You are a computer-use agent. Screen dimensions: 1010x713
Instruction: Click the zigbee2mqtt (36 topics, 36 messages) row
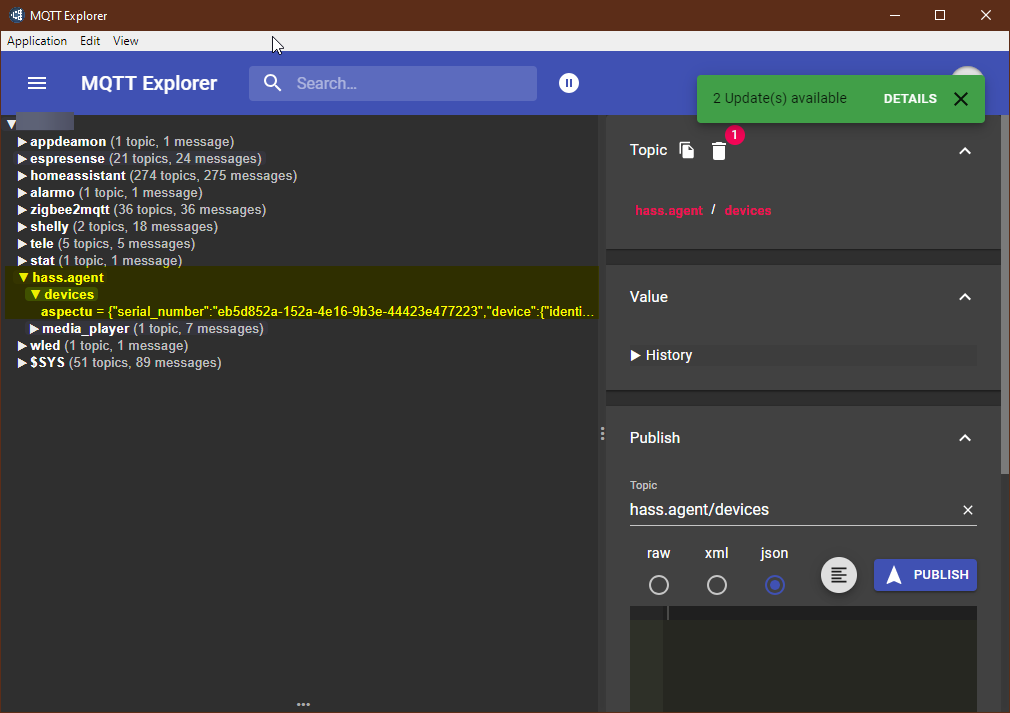(x=148, y=210)
